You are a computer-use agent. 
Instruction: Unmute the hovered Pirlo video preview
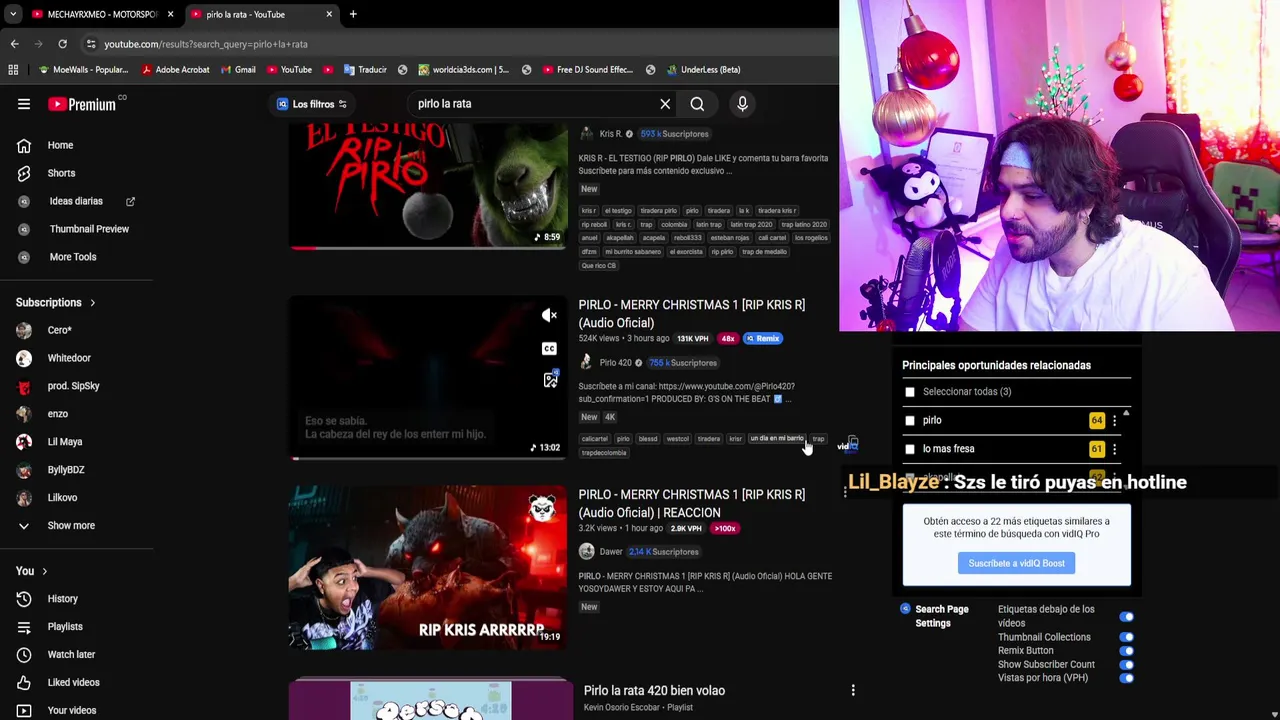point(549,316)
